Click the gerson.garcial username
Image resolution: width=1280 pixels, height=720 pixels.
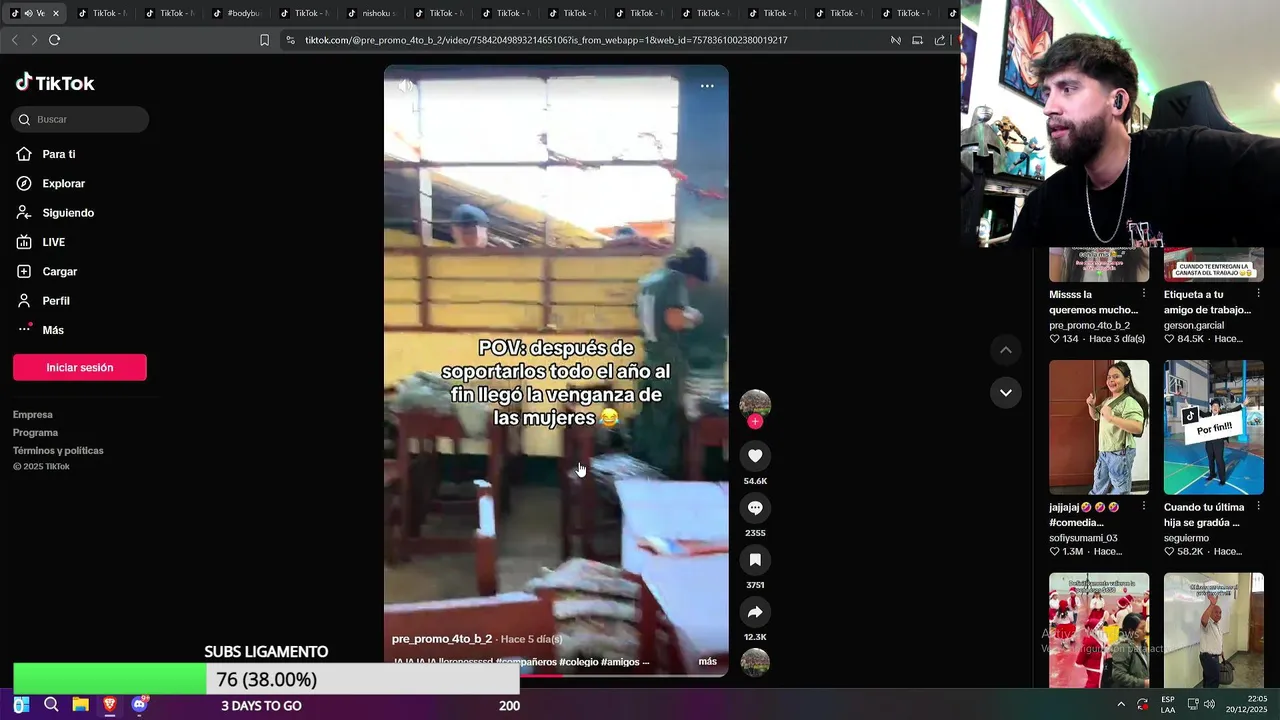pos(1194,325)
